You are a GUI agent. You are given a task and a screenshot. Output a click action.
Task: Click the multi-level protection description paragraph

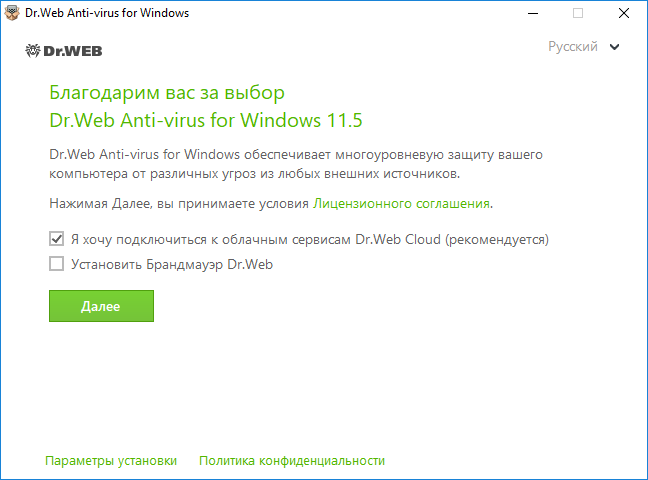[x=296, y=164]
